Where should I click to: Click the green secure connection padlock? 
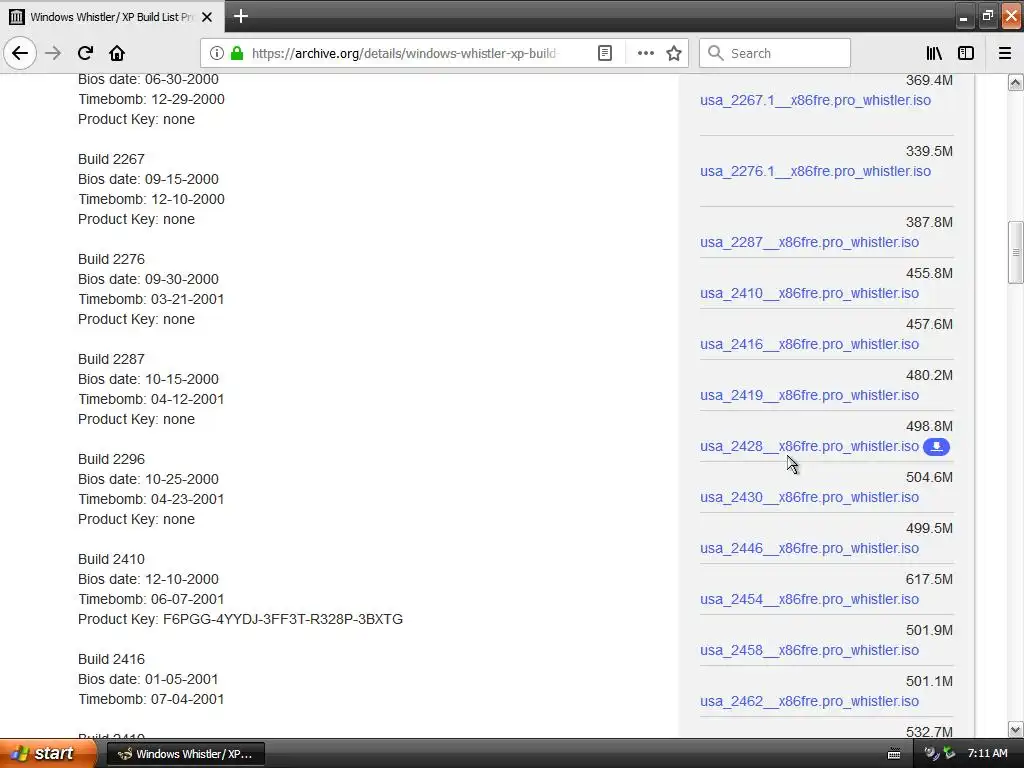pyautogui.click(x=237, y=53)
